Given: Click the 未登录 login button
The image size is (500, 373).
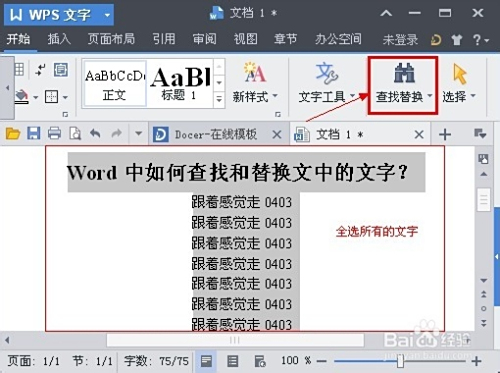Looking at the screenshot, I should (x=400, y=40).
